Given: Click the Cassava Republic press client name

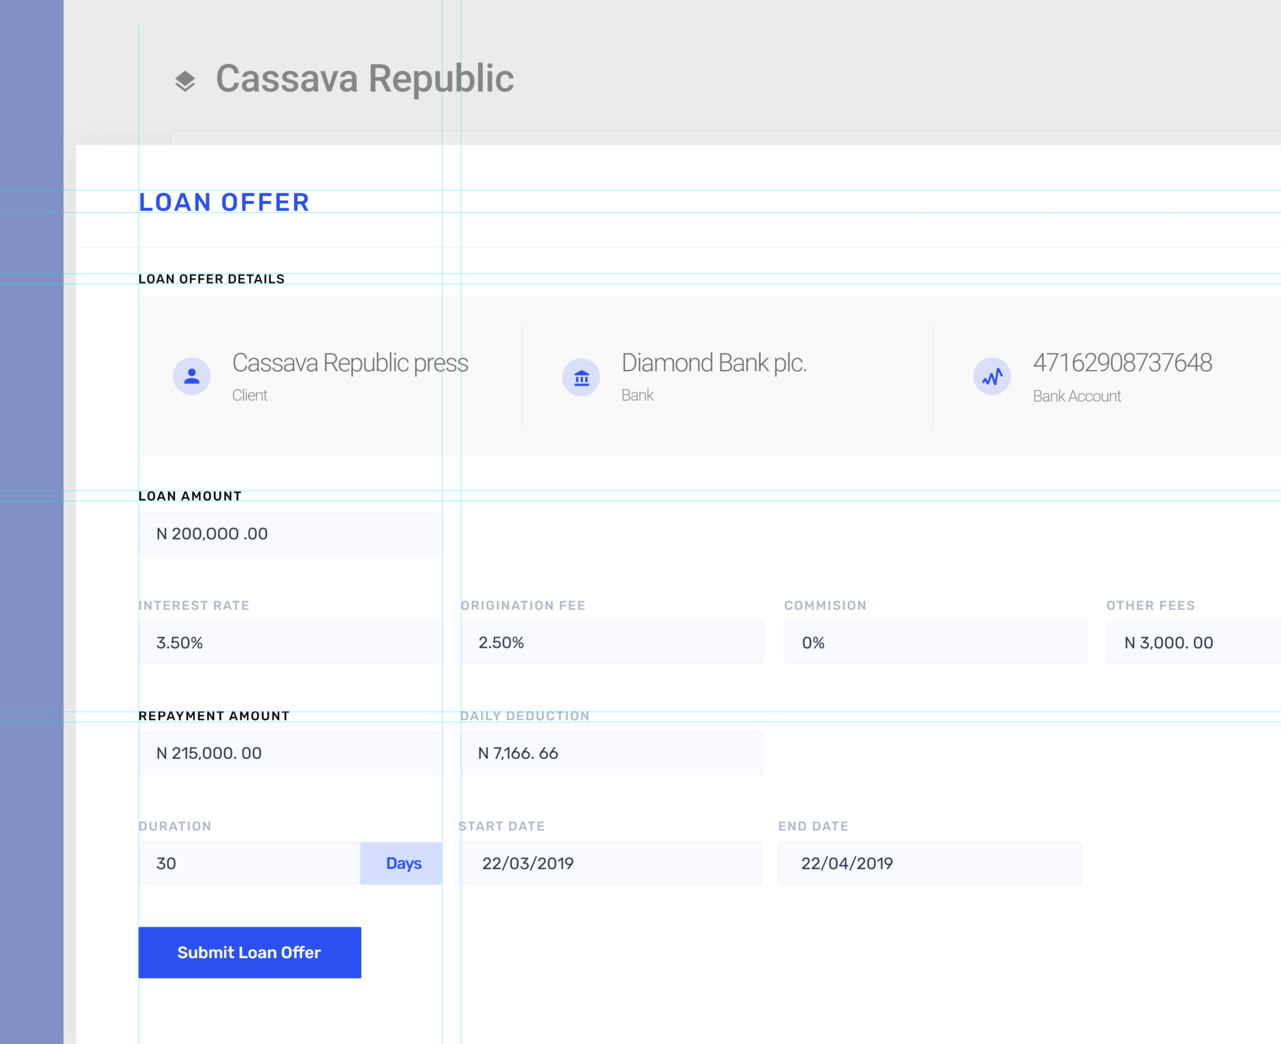Looking at the screenshot, I should 350,363.
